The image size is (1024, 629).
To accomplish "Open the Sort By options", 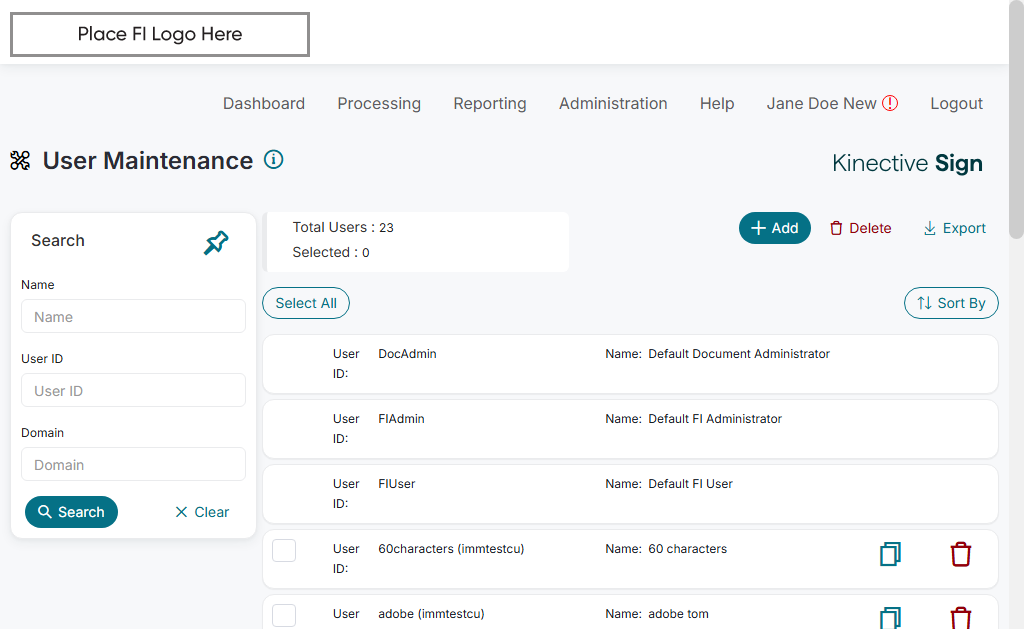I will tap(950, 303).
